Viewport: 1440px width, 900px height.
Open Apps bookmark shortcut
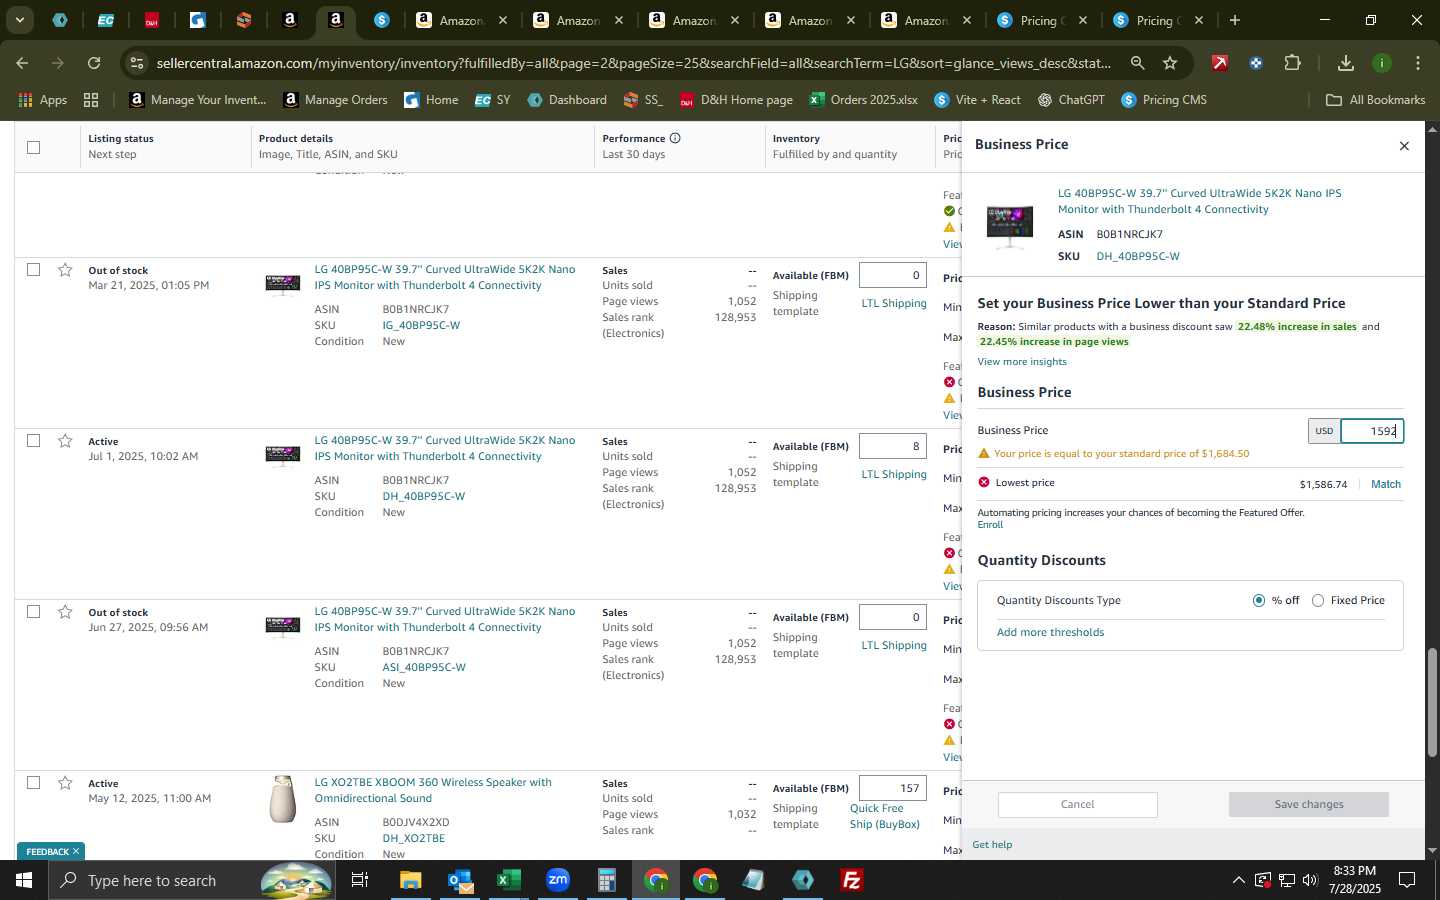tap(42, 100)
